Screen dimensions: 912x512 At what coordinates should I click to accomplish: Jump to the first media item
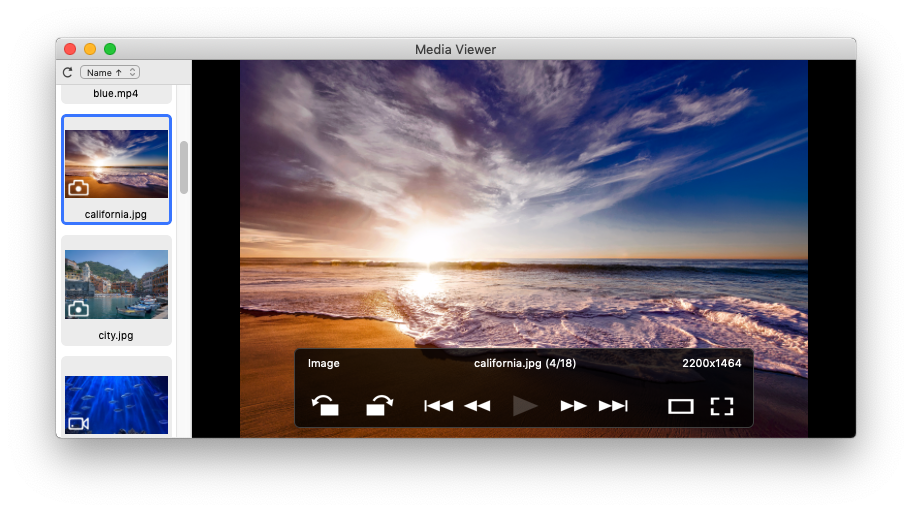tap(439, 406)
